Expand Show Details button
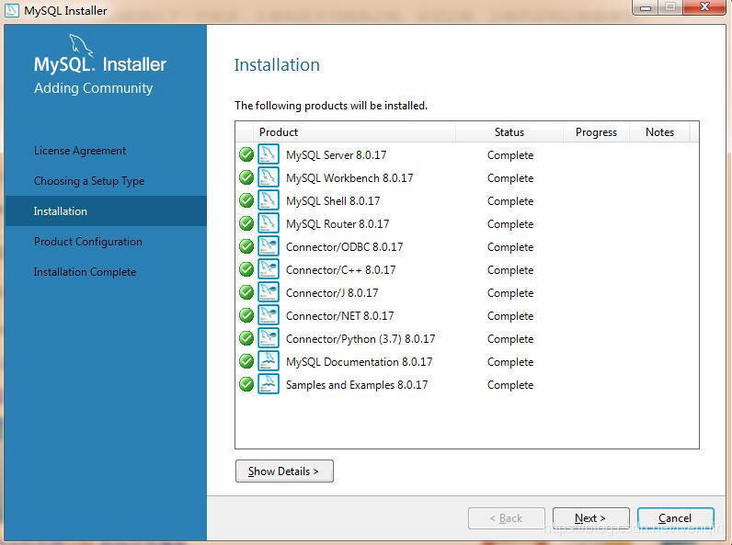This screenshot has height=545, width=732. pyautogui.click(x=284, y=471)
